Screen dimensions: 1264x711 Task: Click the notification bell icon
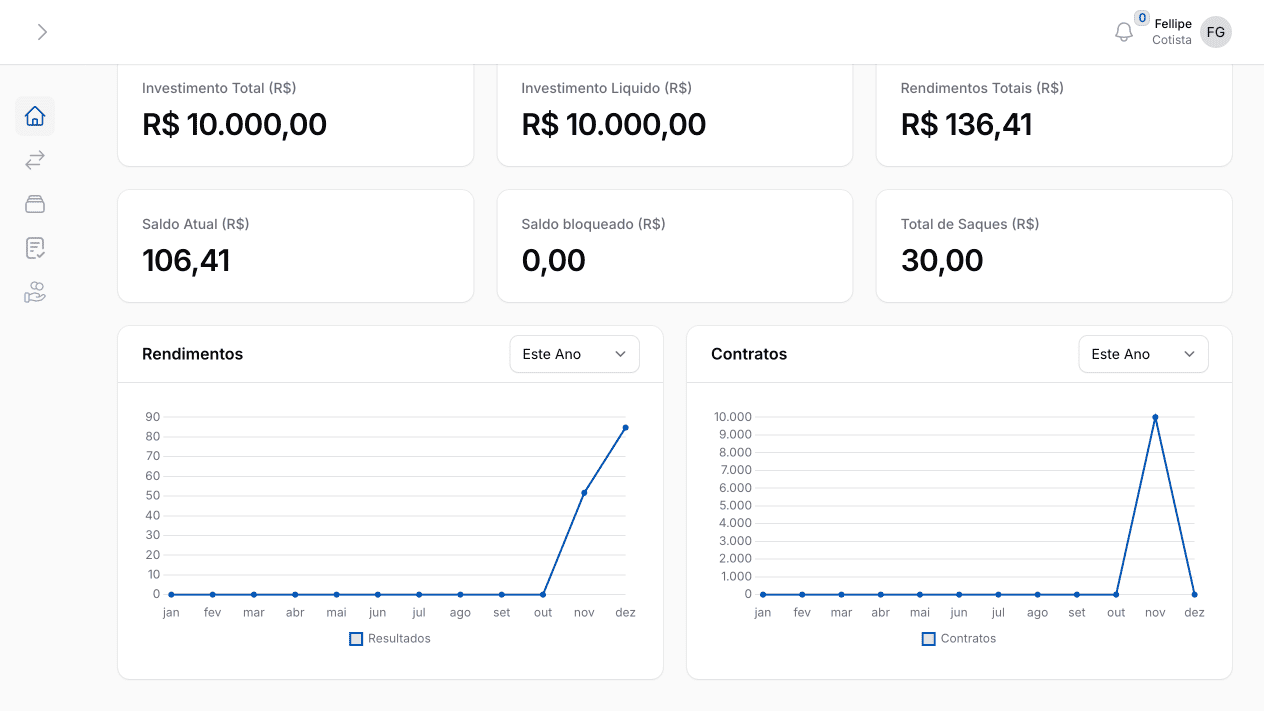[x=1124, y=32]
